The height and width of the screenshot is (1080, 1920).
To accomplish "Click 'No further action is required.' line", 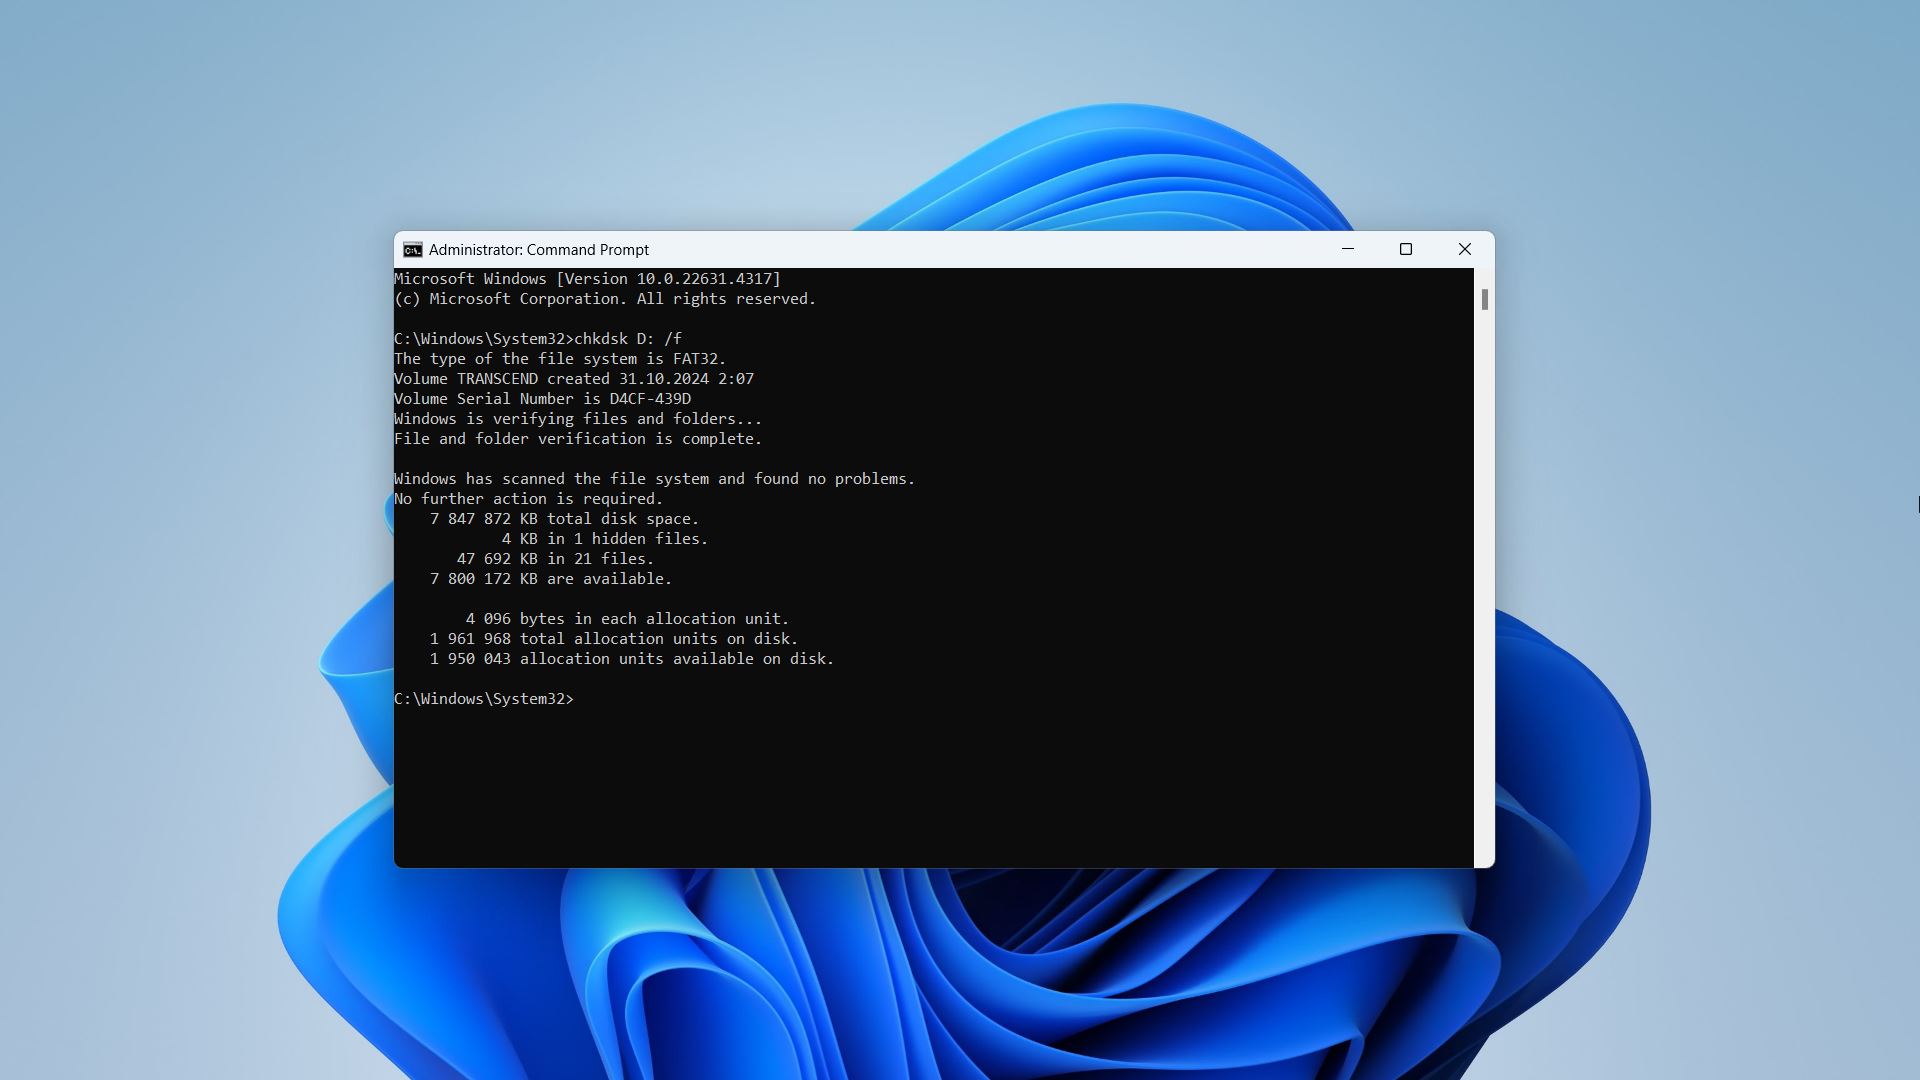I will [x=529, y=499].
